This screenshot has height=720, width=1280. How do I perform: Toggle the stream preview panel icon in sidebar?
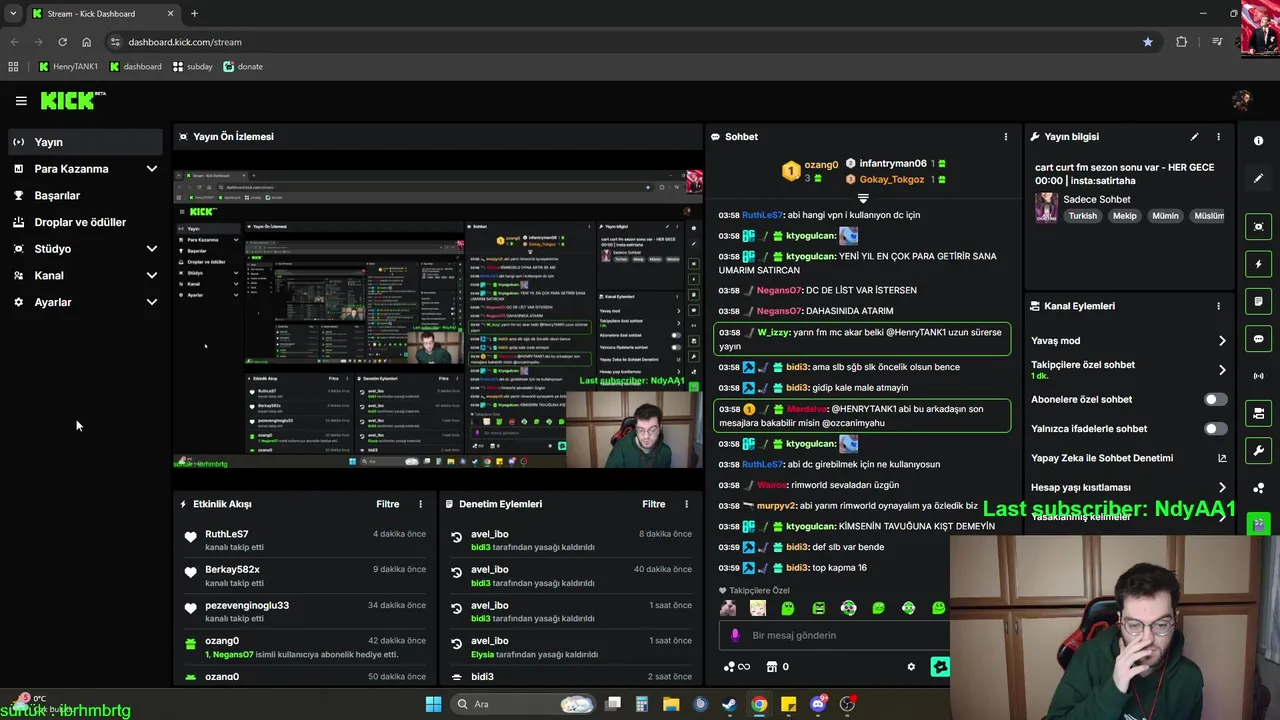click(x=1258, y=227)
